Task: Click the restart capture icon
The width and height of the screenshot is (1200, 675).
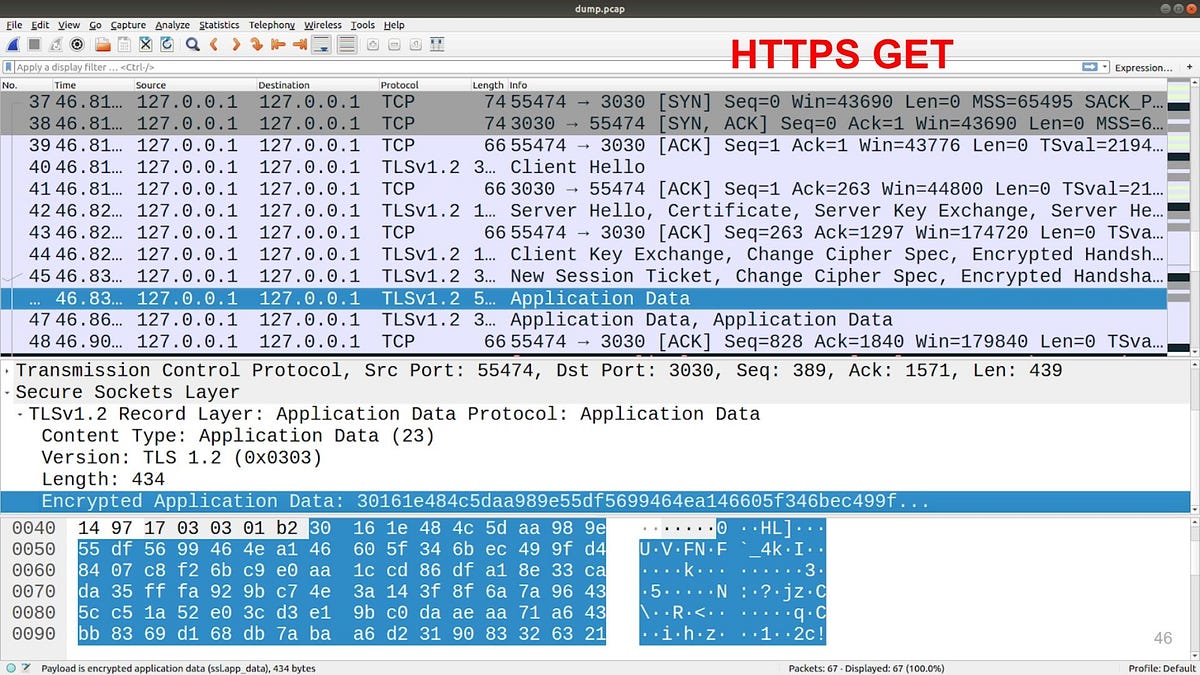Action: [x=55, y=45]
